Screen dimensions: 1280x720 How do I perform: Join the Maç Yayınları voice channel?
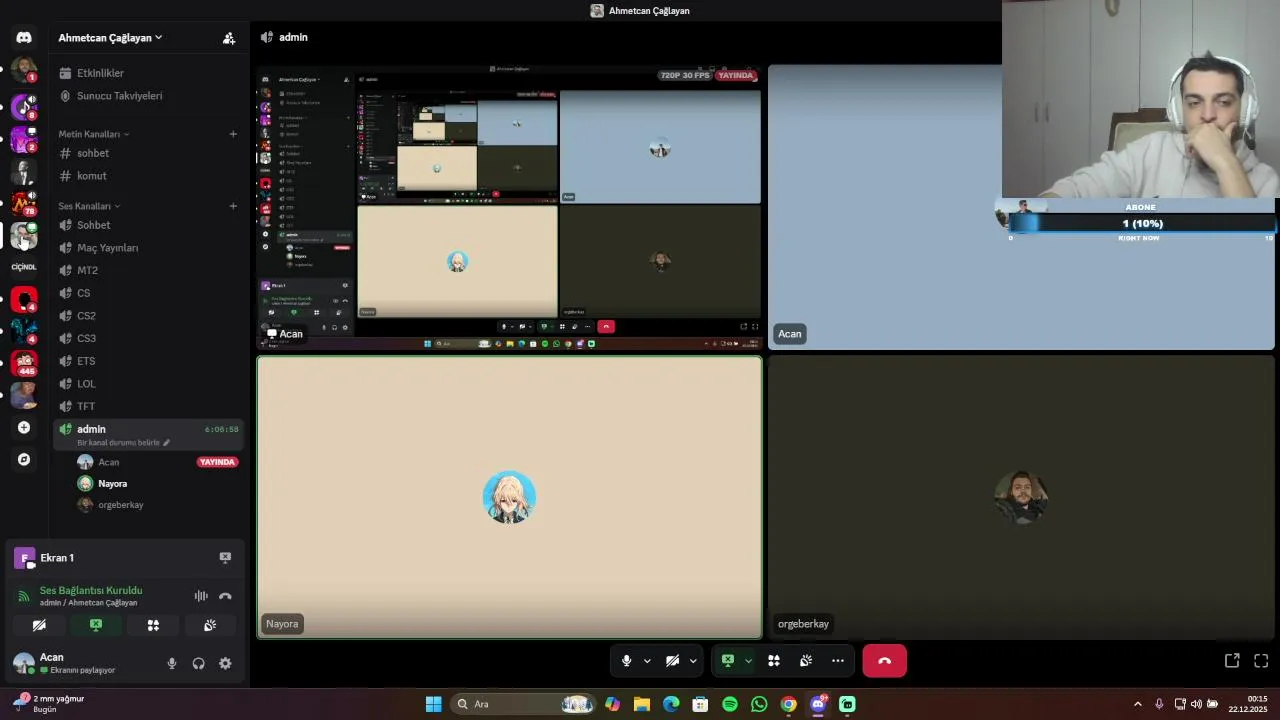tap(148, 248)
